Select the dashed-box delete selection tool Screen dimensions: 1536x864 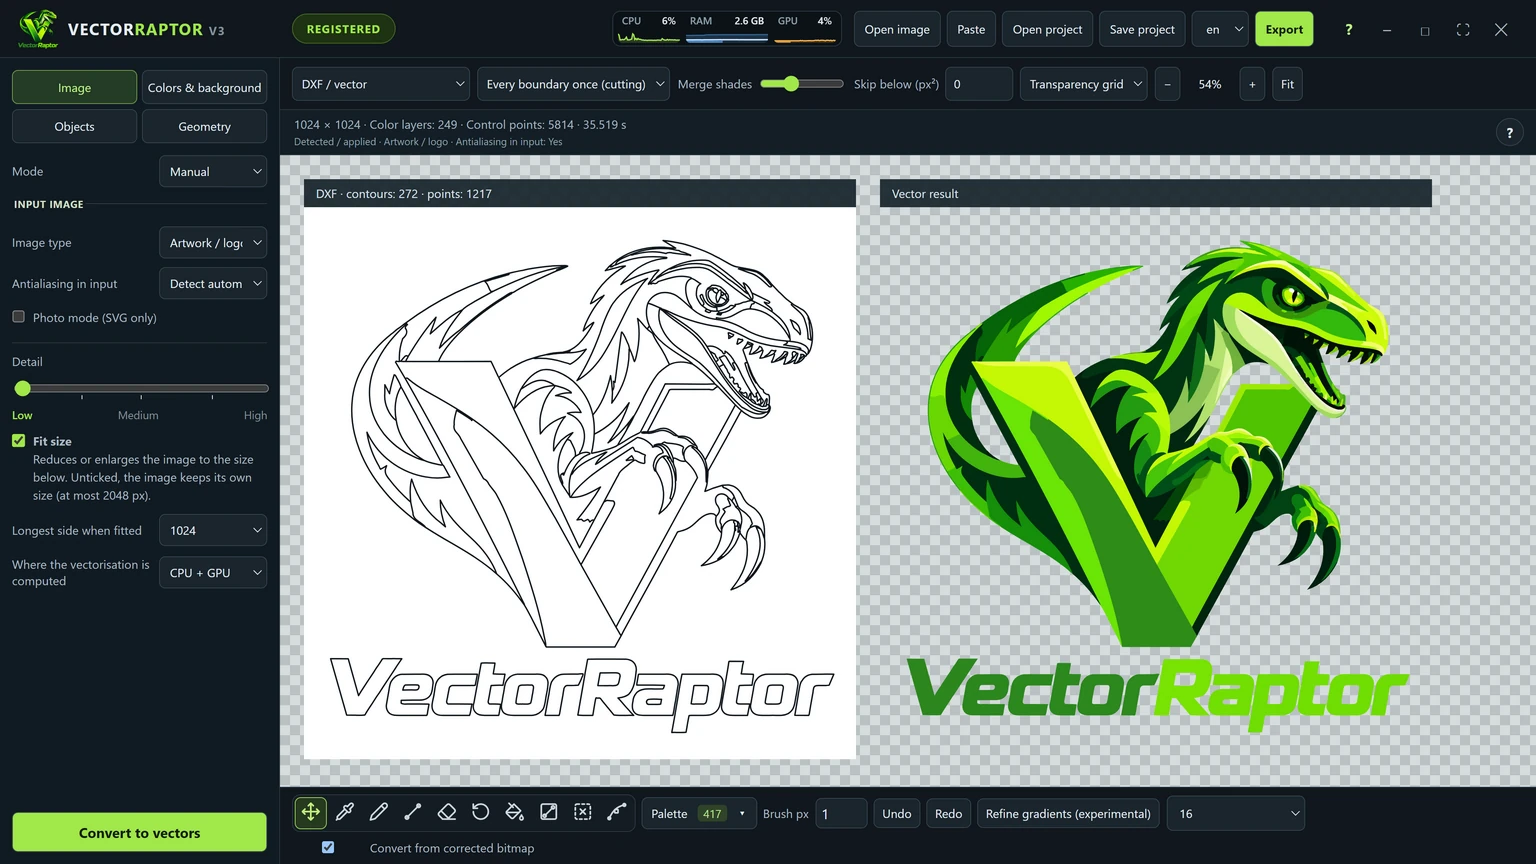coord(583,813)
